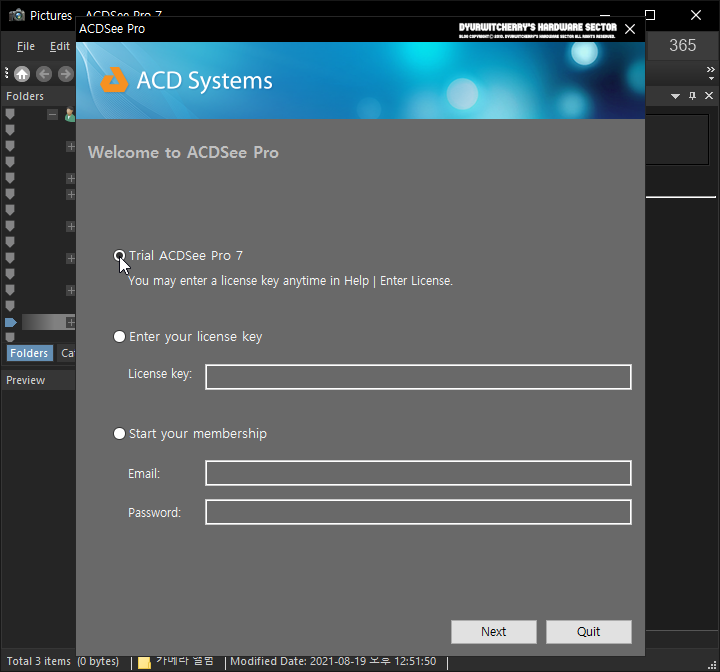This screenshot has width=720, height=672.
Task: Maximize the ACDSee main window
Action: click(x=650, y=15)
